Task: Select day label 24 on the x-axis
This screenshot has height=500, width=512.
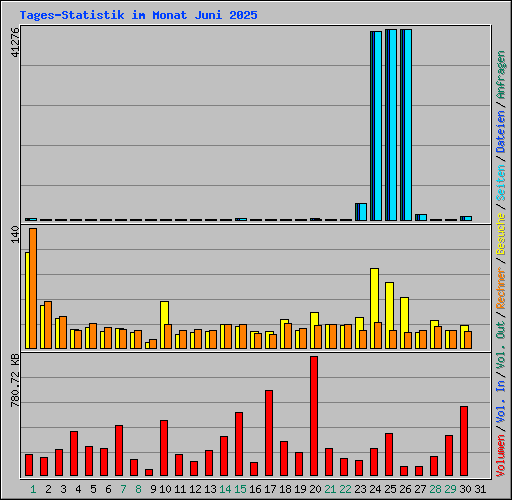Action: click(375, 489)
